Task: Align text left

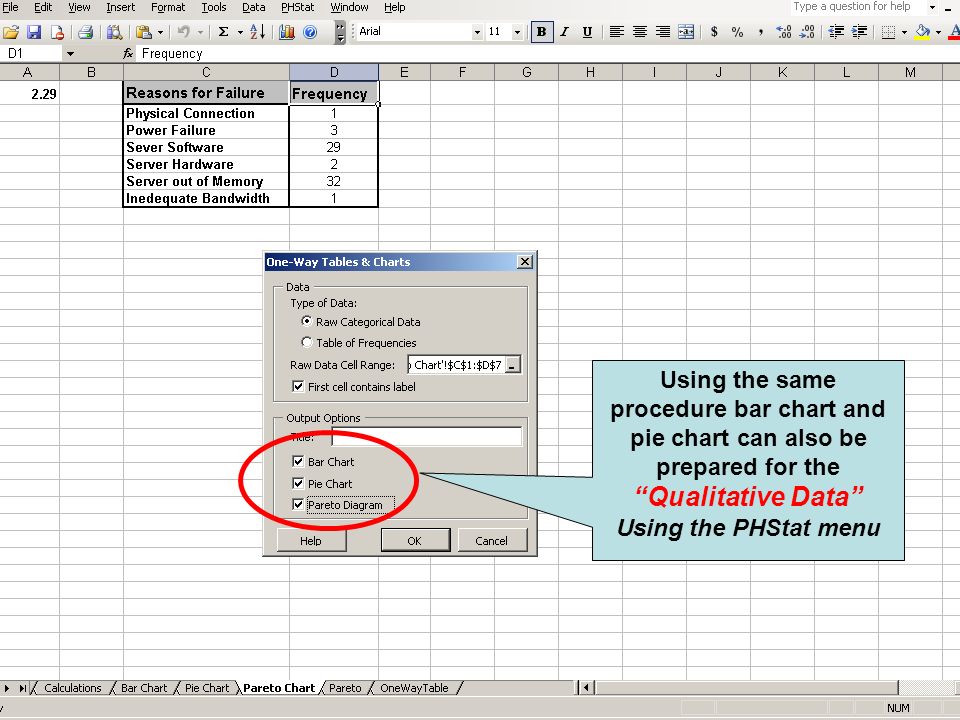Action: 617,32
